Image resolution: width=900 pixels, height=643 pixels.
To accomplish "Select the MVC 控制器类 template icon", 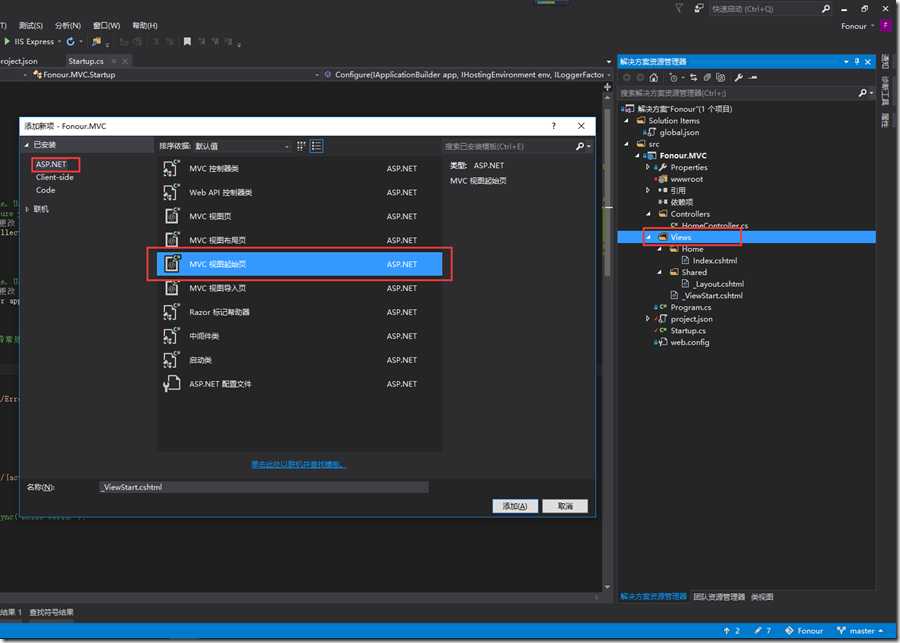I will coord(170,168).
